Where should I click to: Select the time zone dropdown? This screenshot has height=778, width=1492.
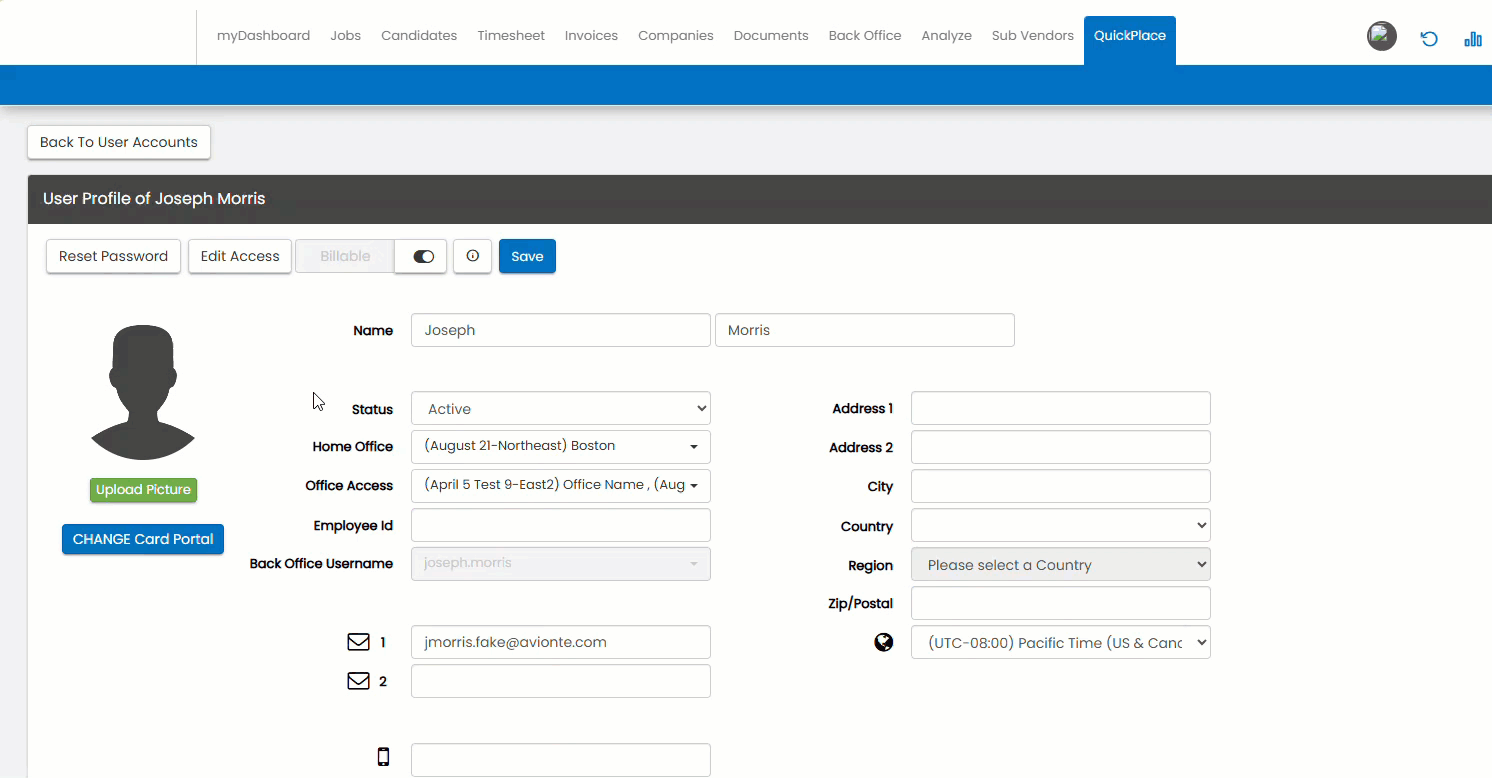point(1060,642)
